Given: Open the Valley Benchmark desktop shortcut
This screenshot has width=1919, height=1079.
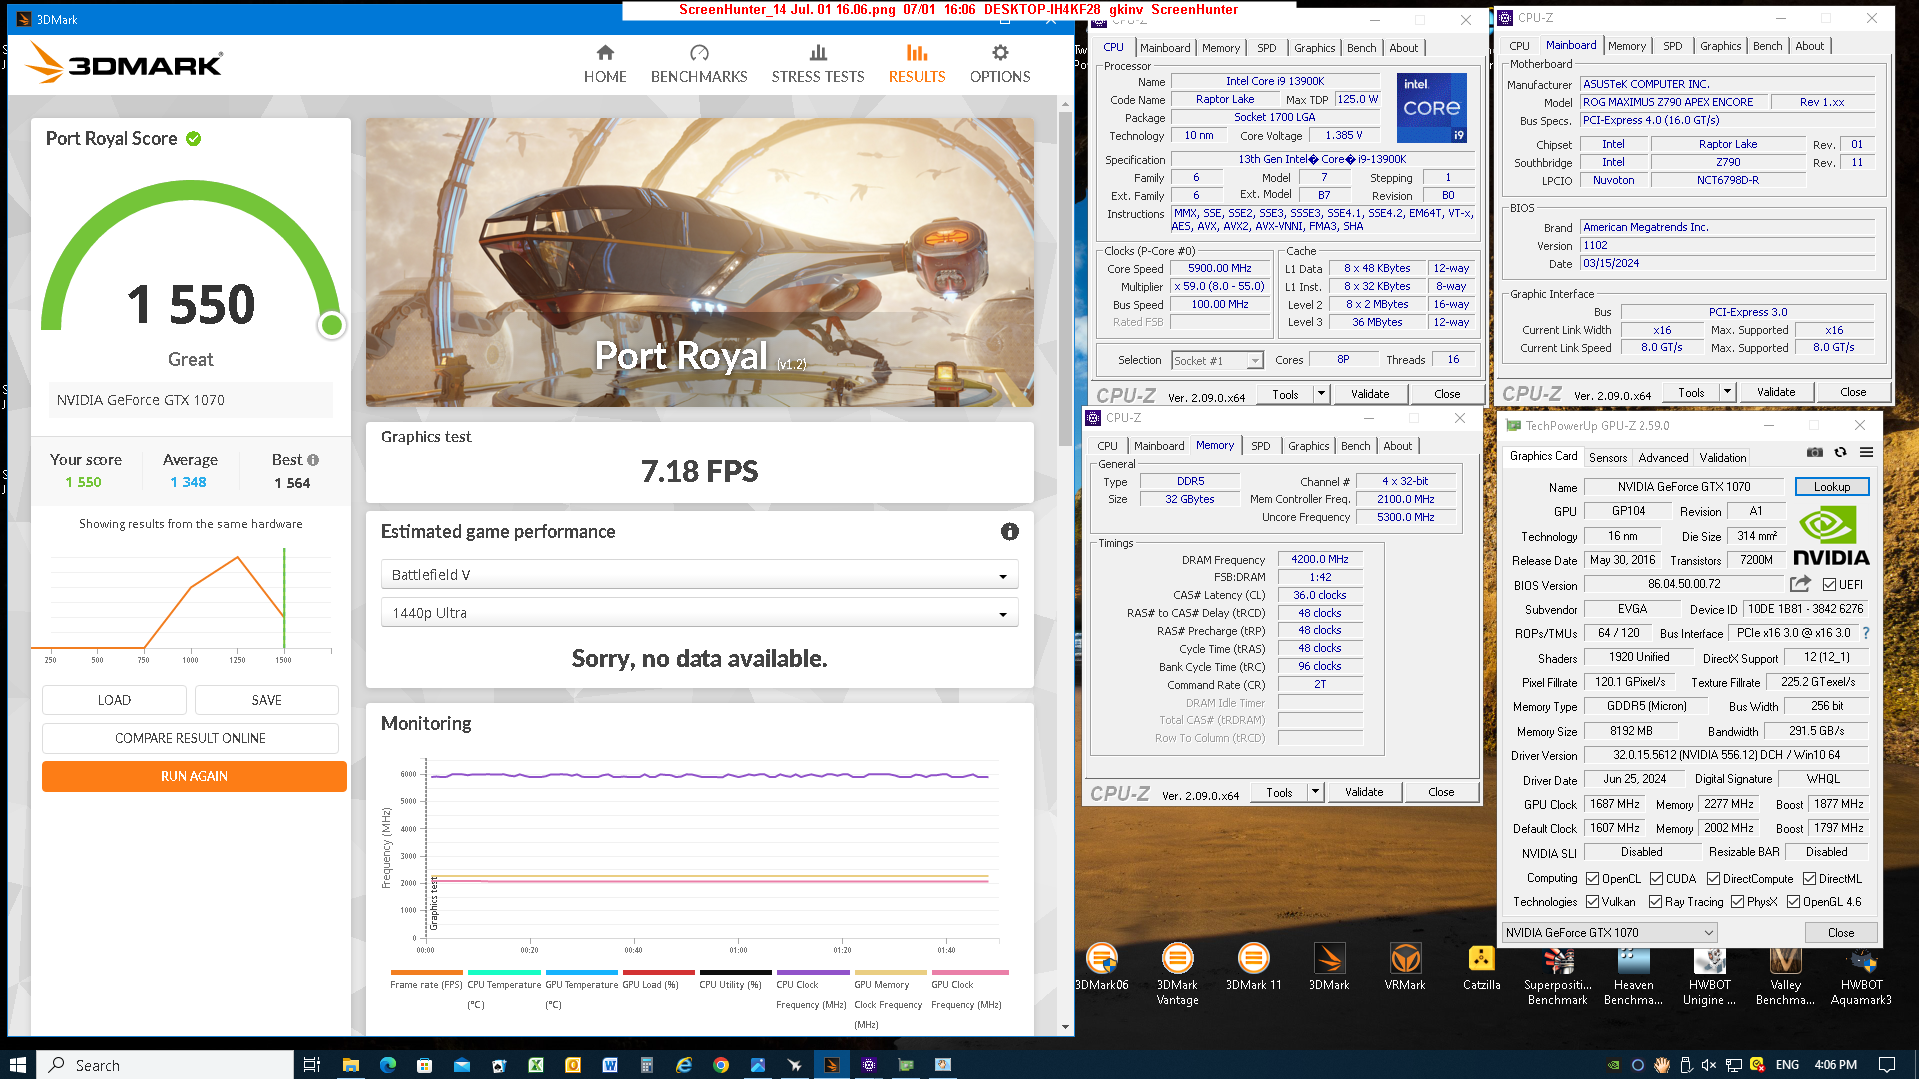Looking at the screenshot, I should pos(1785,975).
